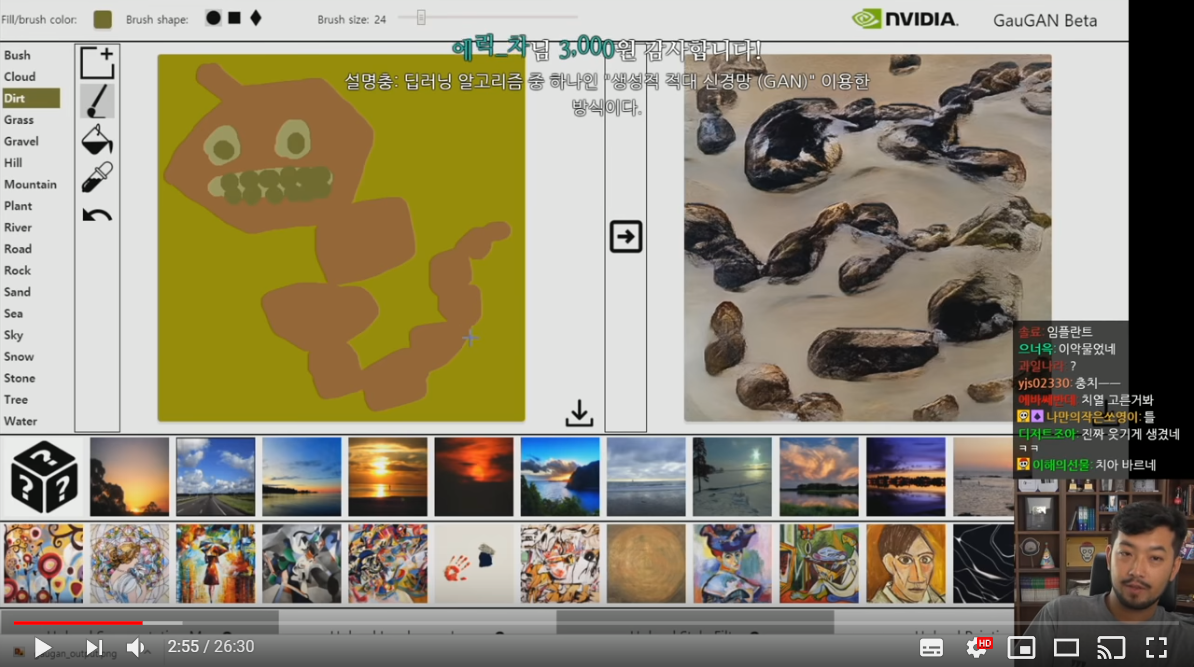Select the Mountain label
The height and width of the screenshot is (667, 1194).
pyautogui.click(x=30, y=184)
